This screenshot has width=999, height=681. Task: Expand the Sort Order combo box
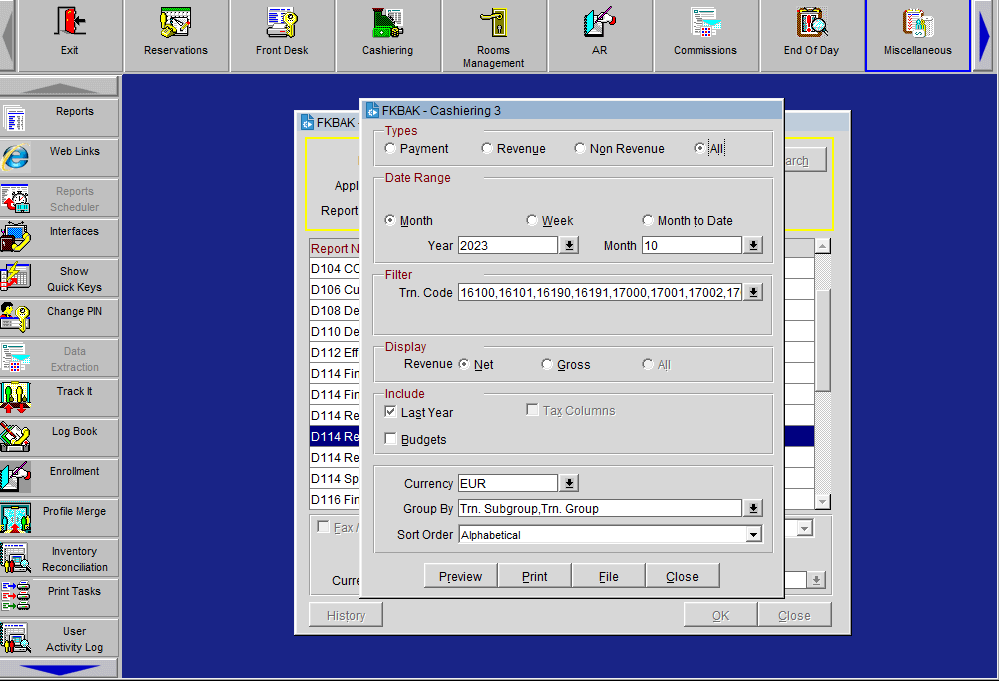pyautogui.click(x=753, y=535)
